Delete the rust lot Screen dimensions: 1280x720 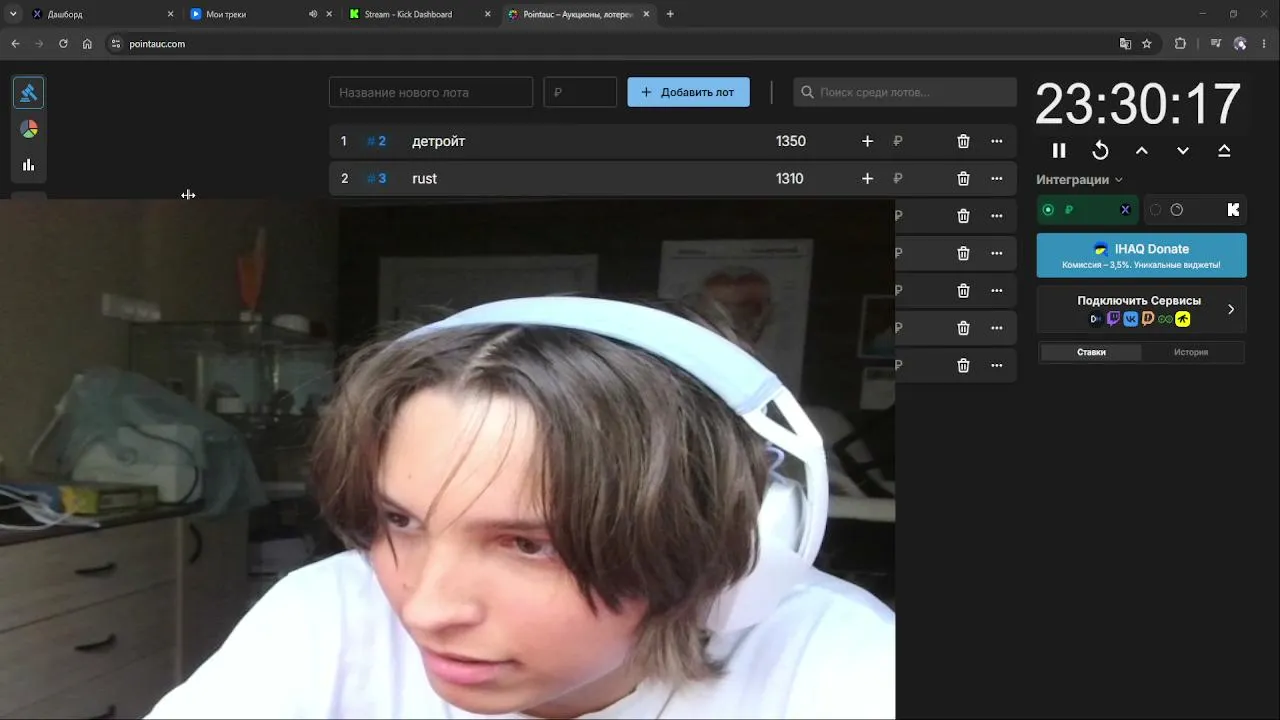click(963, 178)
